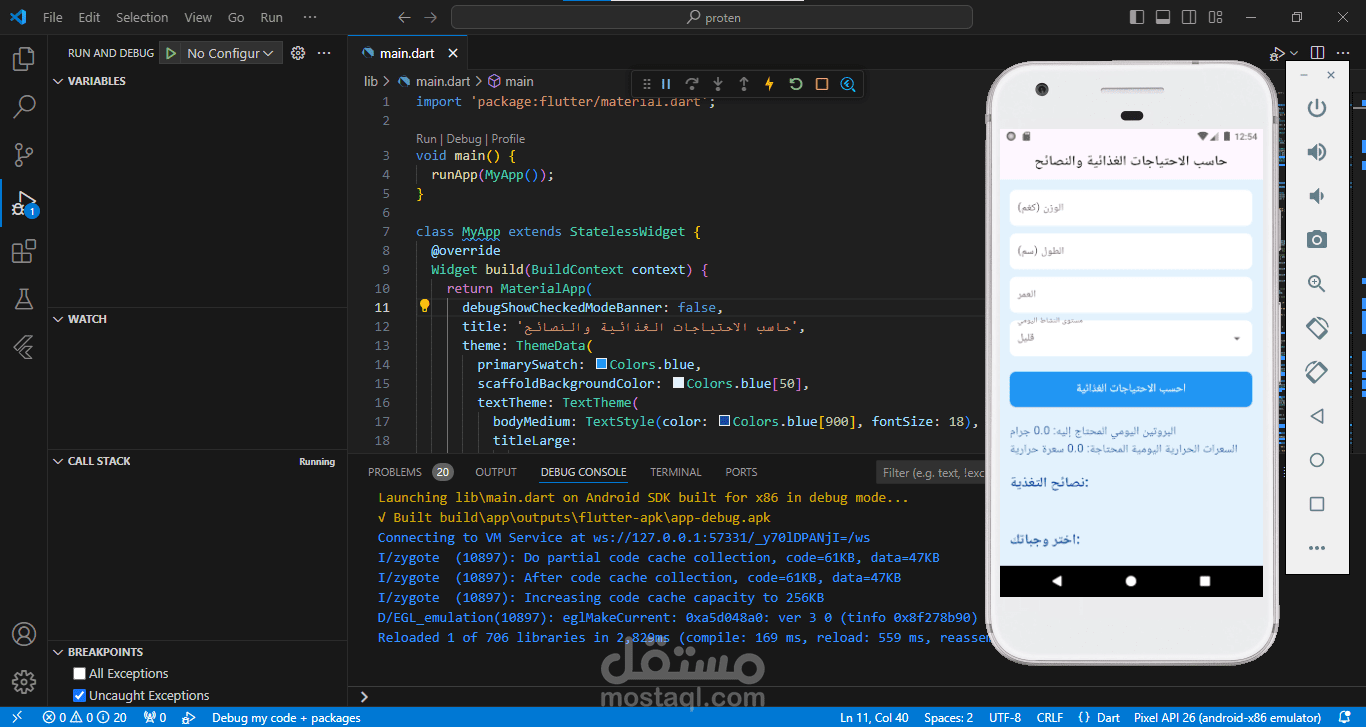Take emulator screenshot with camera icon
Viewport: 1366px width, 727px height.
coord(1317,239)
